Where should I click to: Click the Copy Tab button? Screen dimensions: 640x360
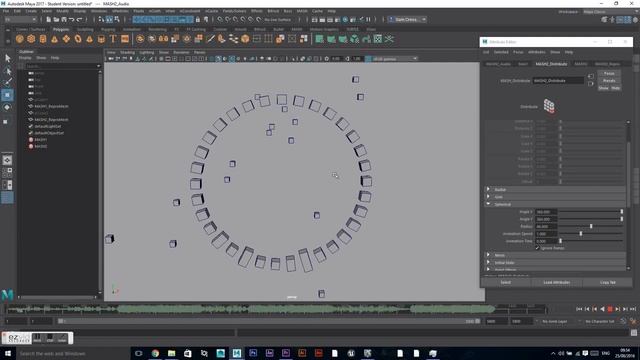pos(608,282)
